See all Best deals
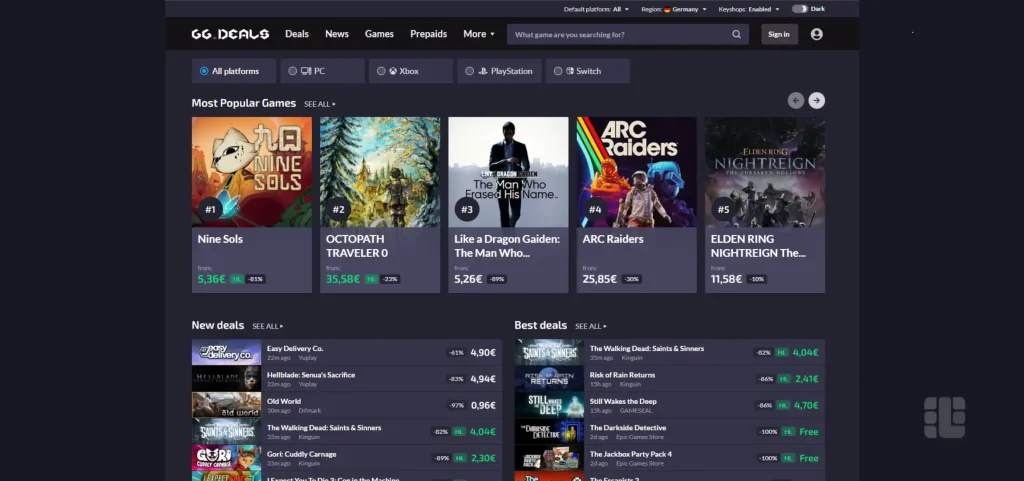Screen dimensions: 1024x481 [591, 326]
